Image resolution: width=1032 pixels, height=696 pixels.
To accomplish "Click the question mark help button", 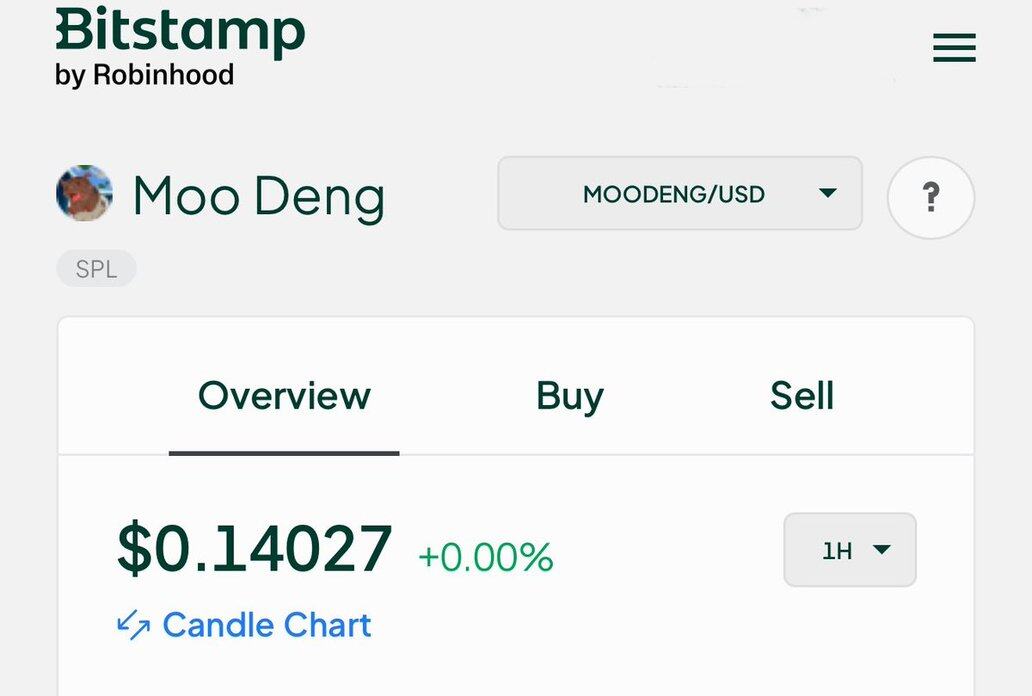I will click(931, 197).
